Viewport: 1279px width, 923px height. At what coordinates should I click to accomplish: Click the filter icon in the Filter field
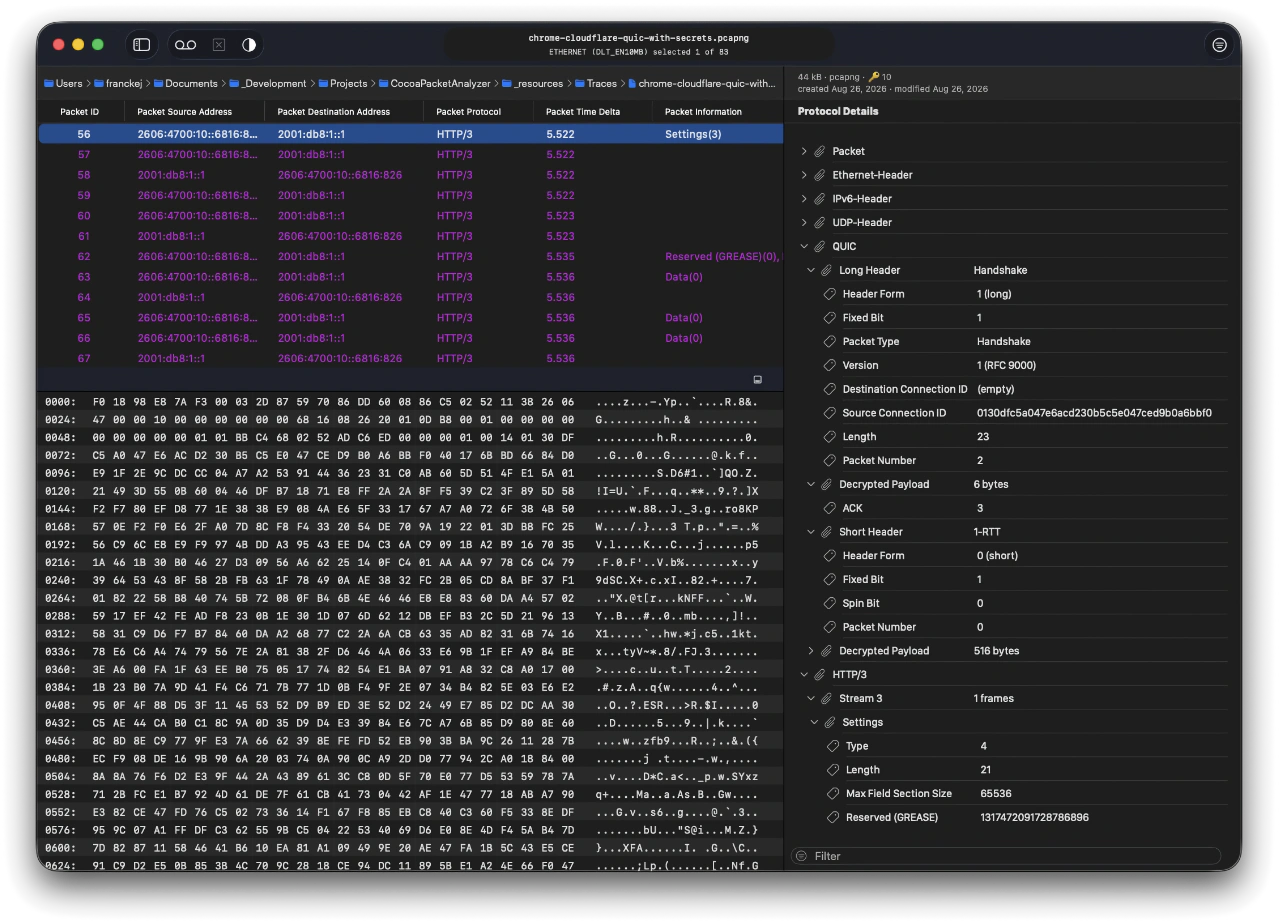(x=800, y=856)
